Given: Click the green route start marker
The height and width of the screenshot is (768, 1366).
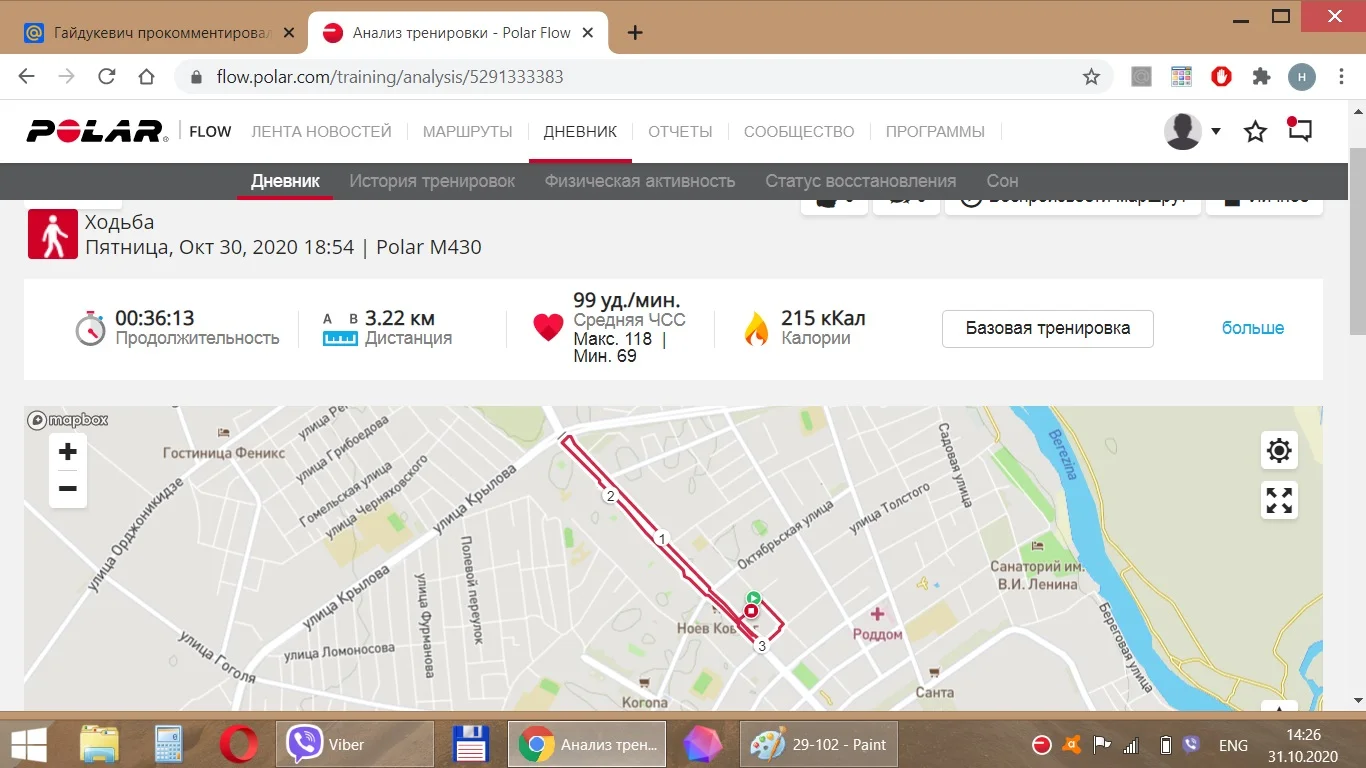Looking at the screenshot, I should (x=754, y=598).
